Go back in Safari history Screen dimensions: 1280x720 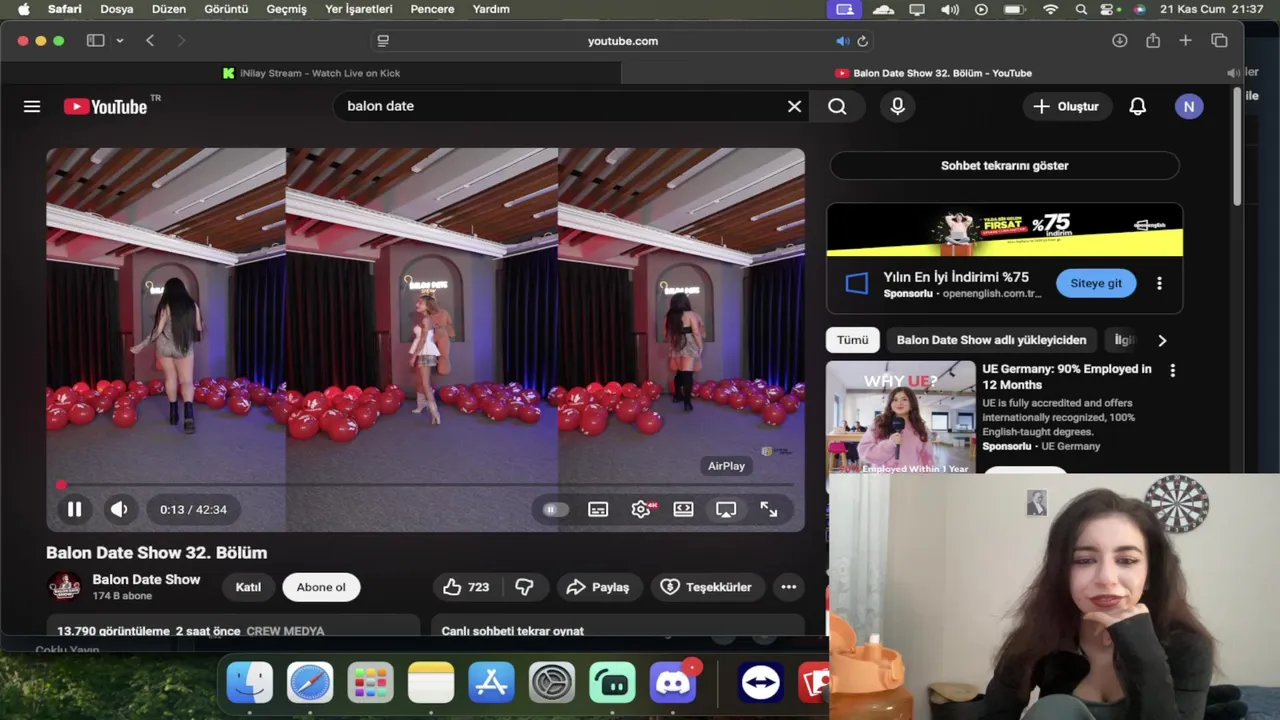(x=150, y=41)
